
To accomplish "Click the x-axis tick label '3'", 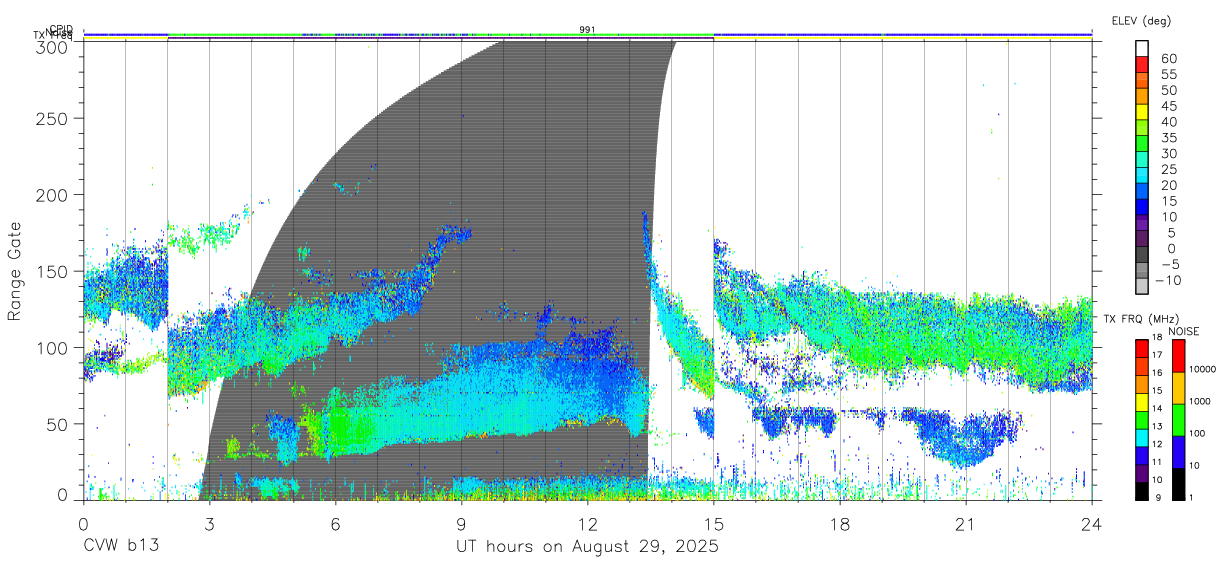I will 209,524.
